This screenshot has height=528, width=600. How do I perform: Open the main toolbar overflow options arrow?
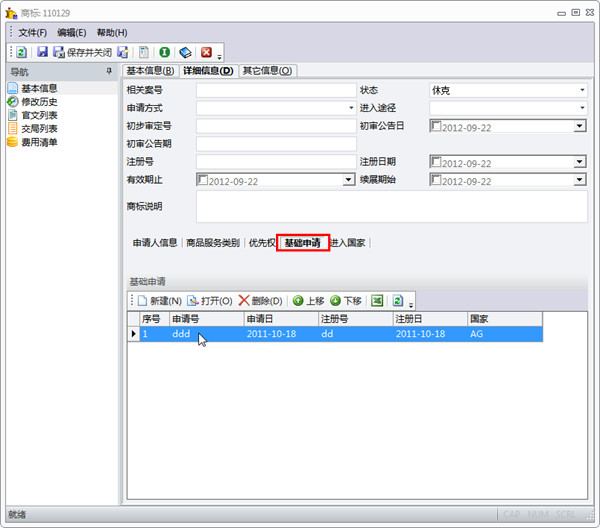[219, 57]
